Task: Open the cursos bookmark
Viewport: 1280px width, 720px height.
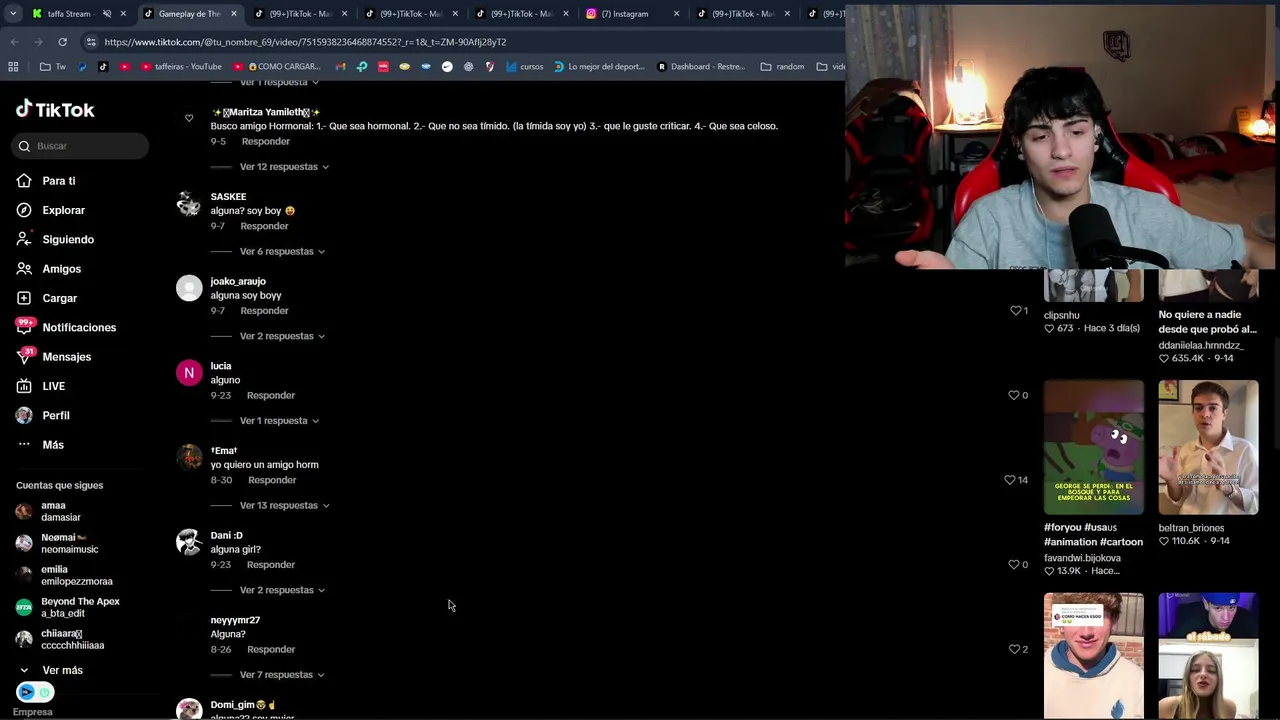Action: [x=524, y=67]
